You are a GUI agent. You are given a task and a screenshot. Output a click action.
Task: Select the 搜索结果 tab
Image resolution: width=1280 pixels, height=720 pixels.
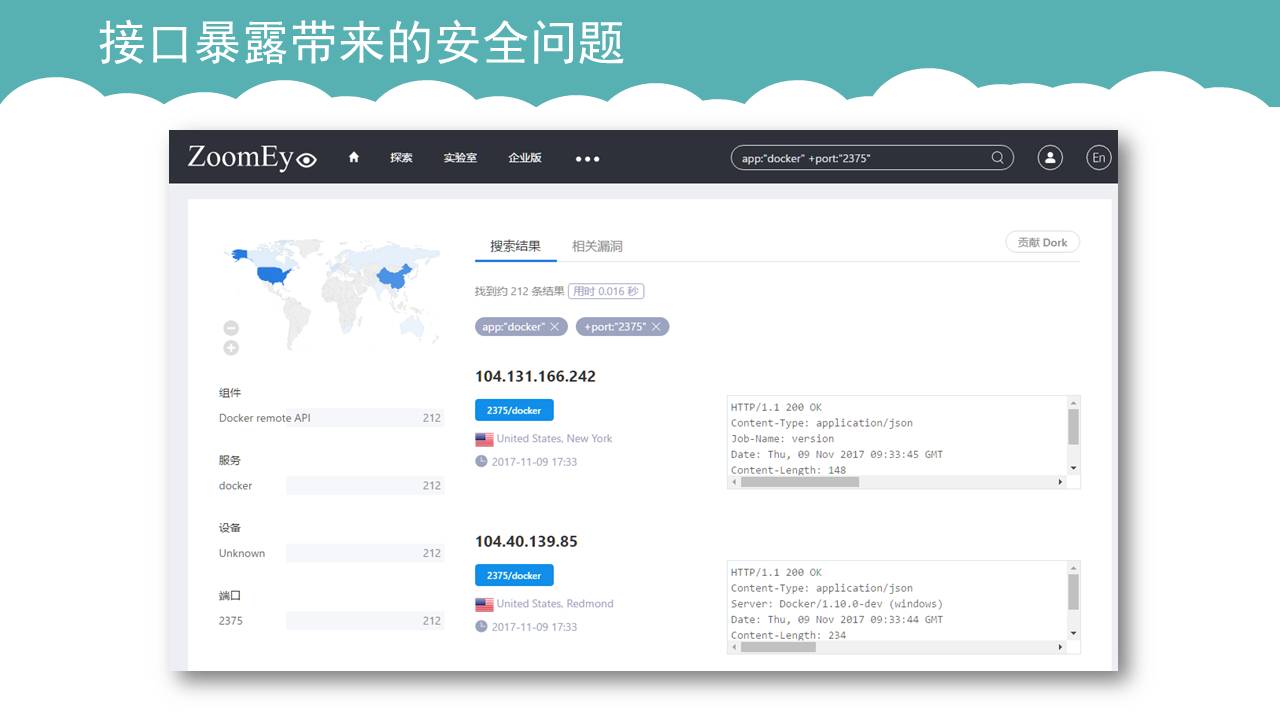pyautogui.click(x=515, y=246)
